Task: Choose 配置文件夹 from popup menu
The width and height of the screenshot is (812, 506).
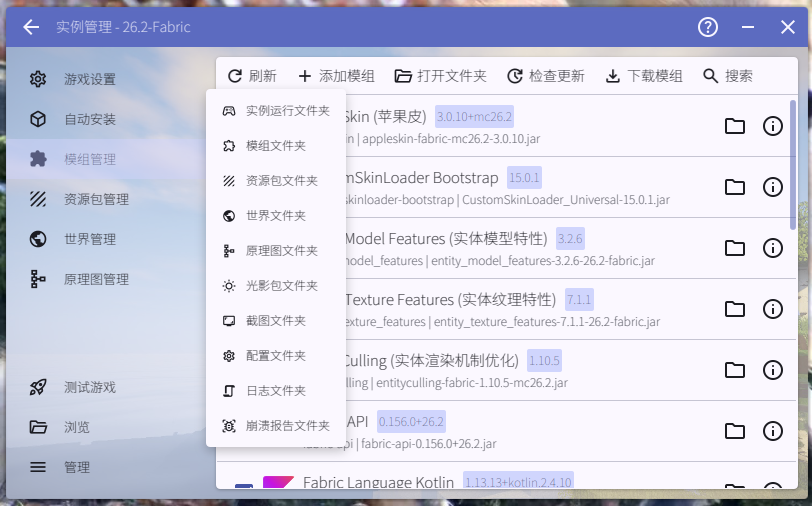Action: (x=276, y=356)
